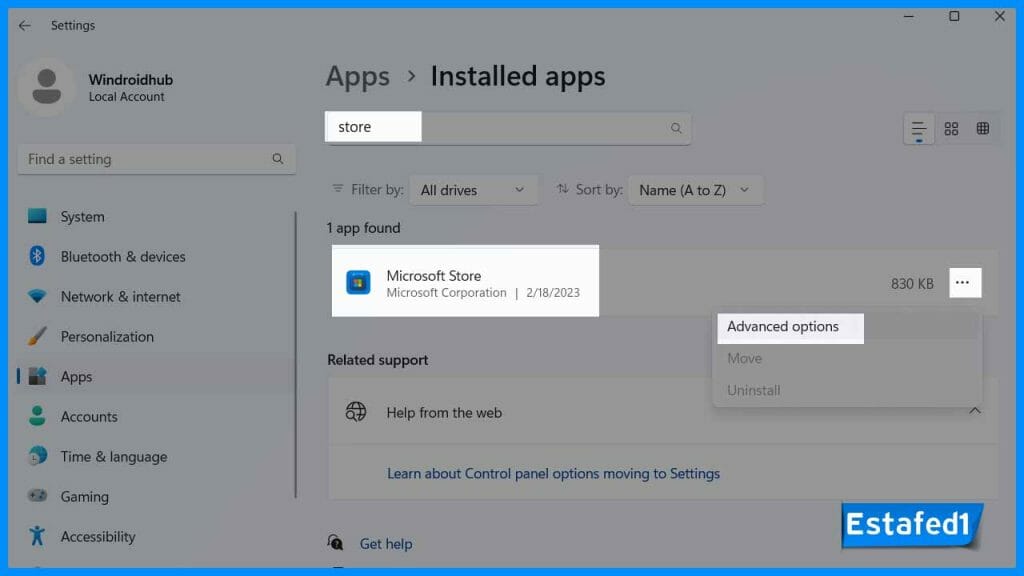This screenshot has width=1024, height=576.
Task: Go to Network & internet settings
Action: pos(120,297)
